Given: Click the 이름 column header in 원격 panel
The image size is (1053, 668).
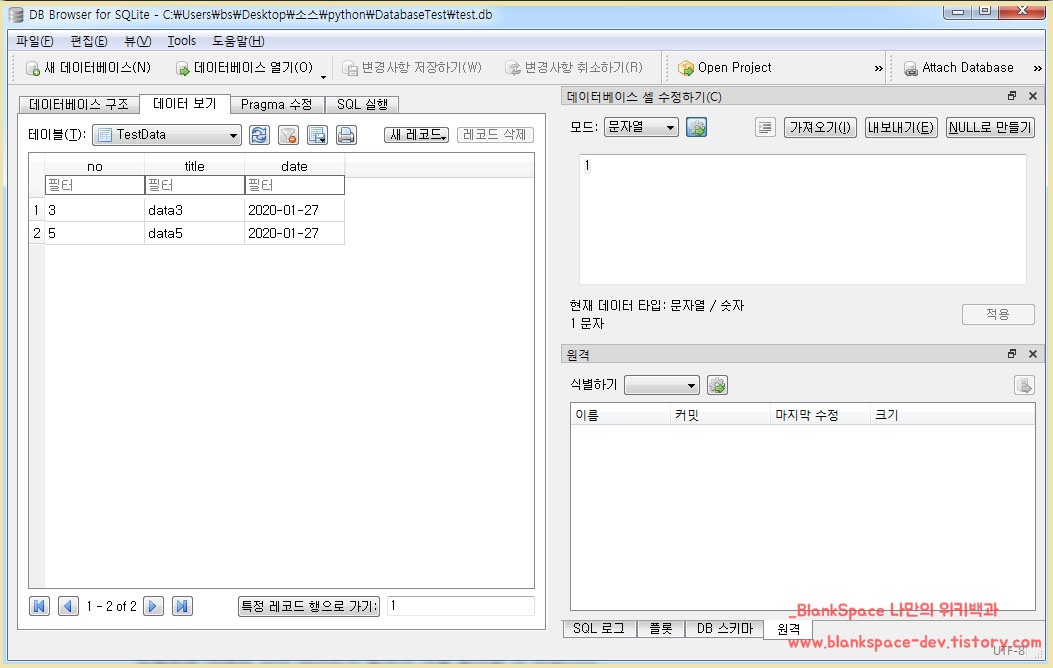Looking at the screenshot, I should pos(621,415).
